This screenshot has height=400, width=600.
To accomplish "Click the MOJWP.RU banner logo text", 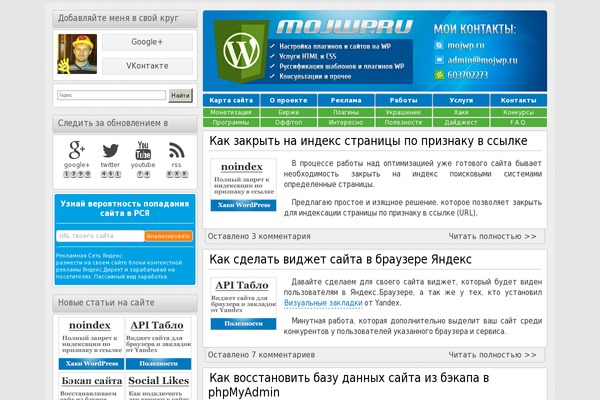I will [x=344, y=27].
